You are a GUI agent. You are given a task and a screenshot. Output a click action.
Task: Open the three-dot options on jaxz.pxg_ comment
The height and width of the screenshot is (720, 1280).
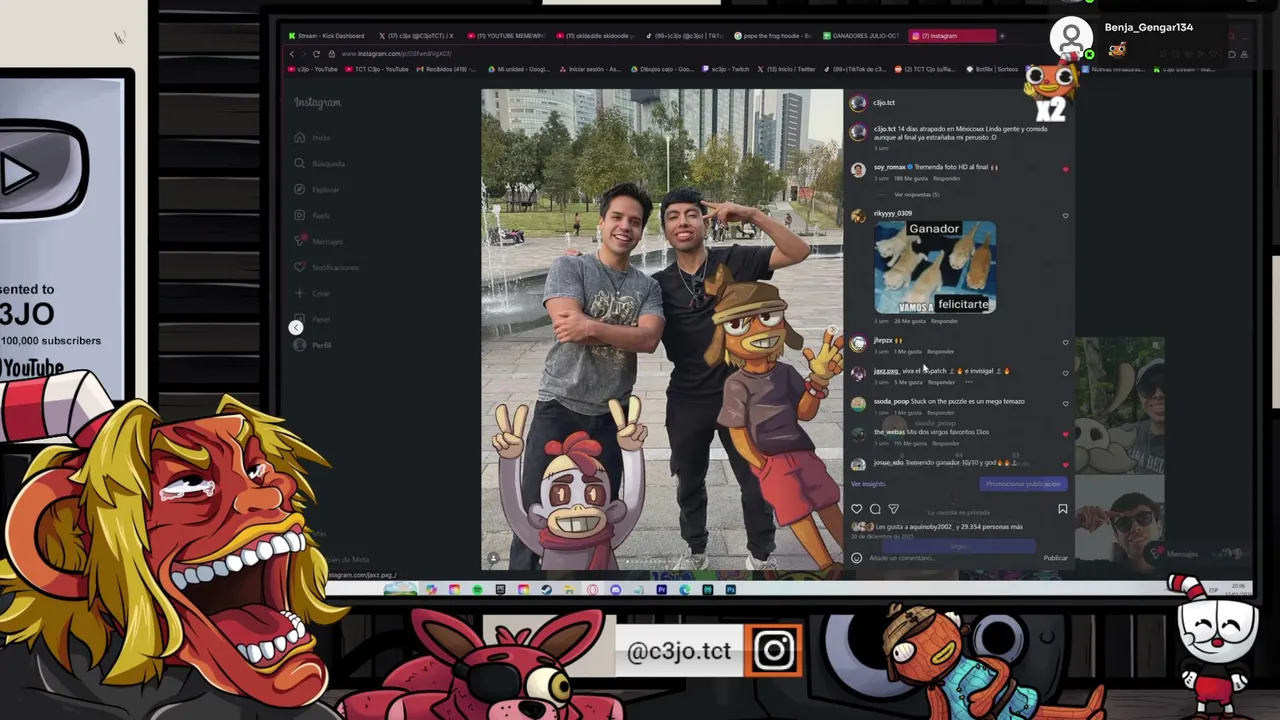(x=968, y=382)
